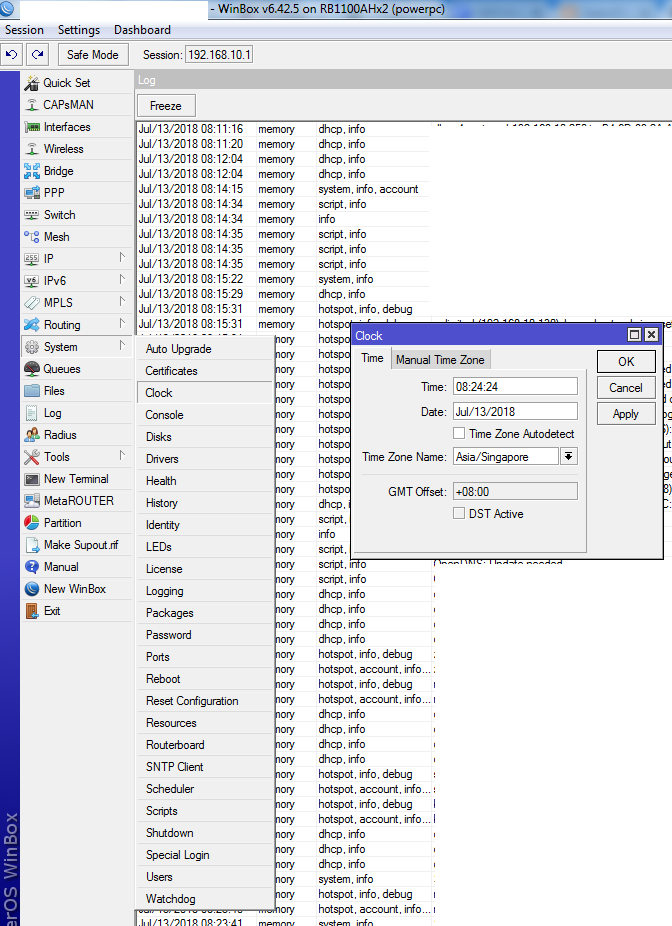Toggle Safe Mode button
Image resolution: width=672 pixels, height=926 pixels.
92,55
